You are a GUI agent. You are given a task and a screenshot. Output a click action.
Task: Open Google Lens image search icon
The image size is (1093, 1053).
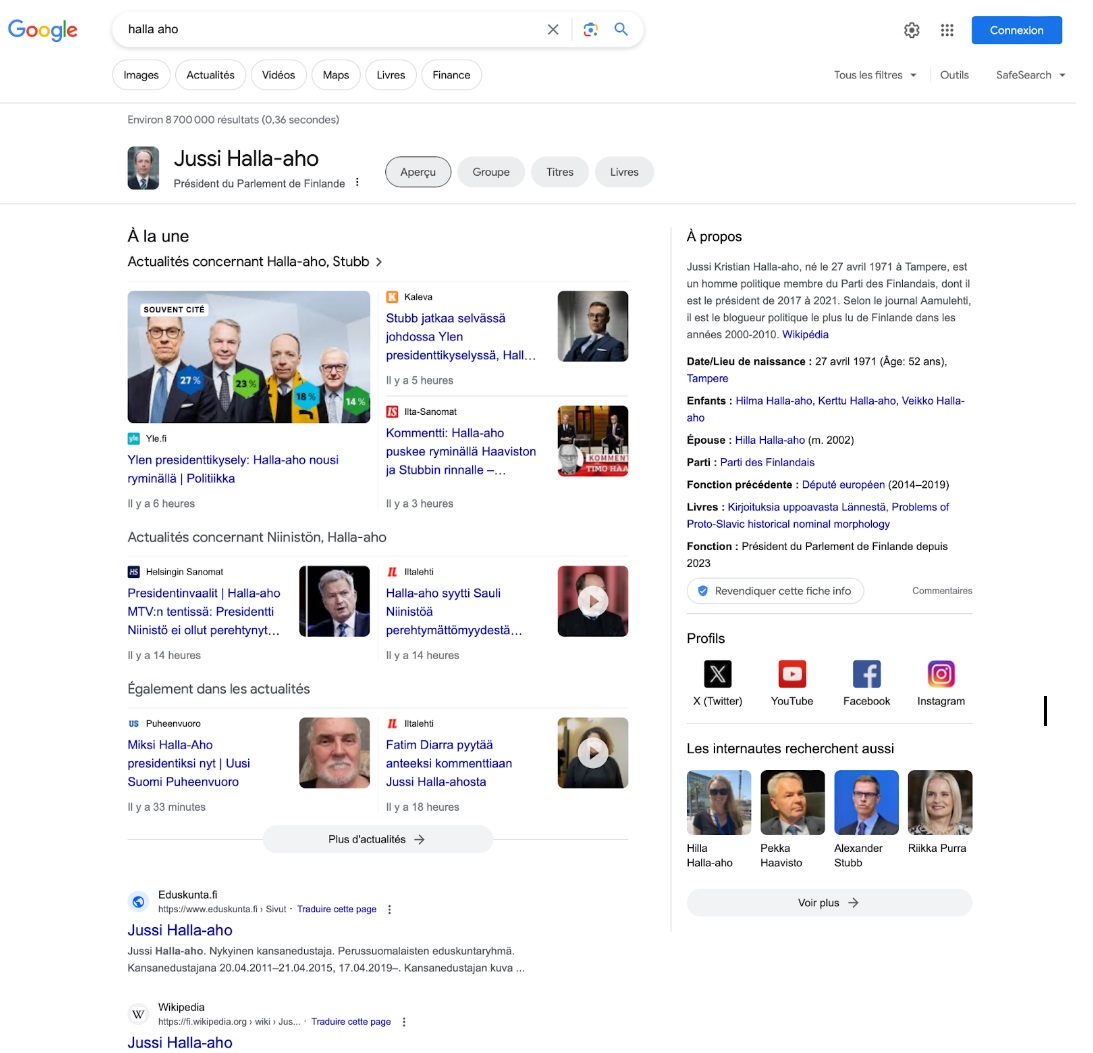(590, 29)
